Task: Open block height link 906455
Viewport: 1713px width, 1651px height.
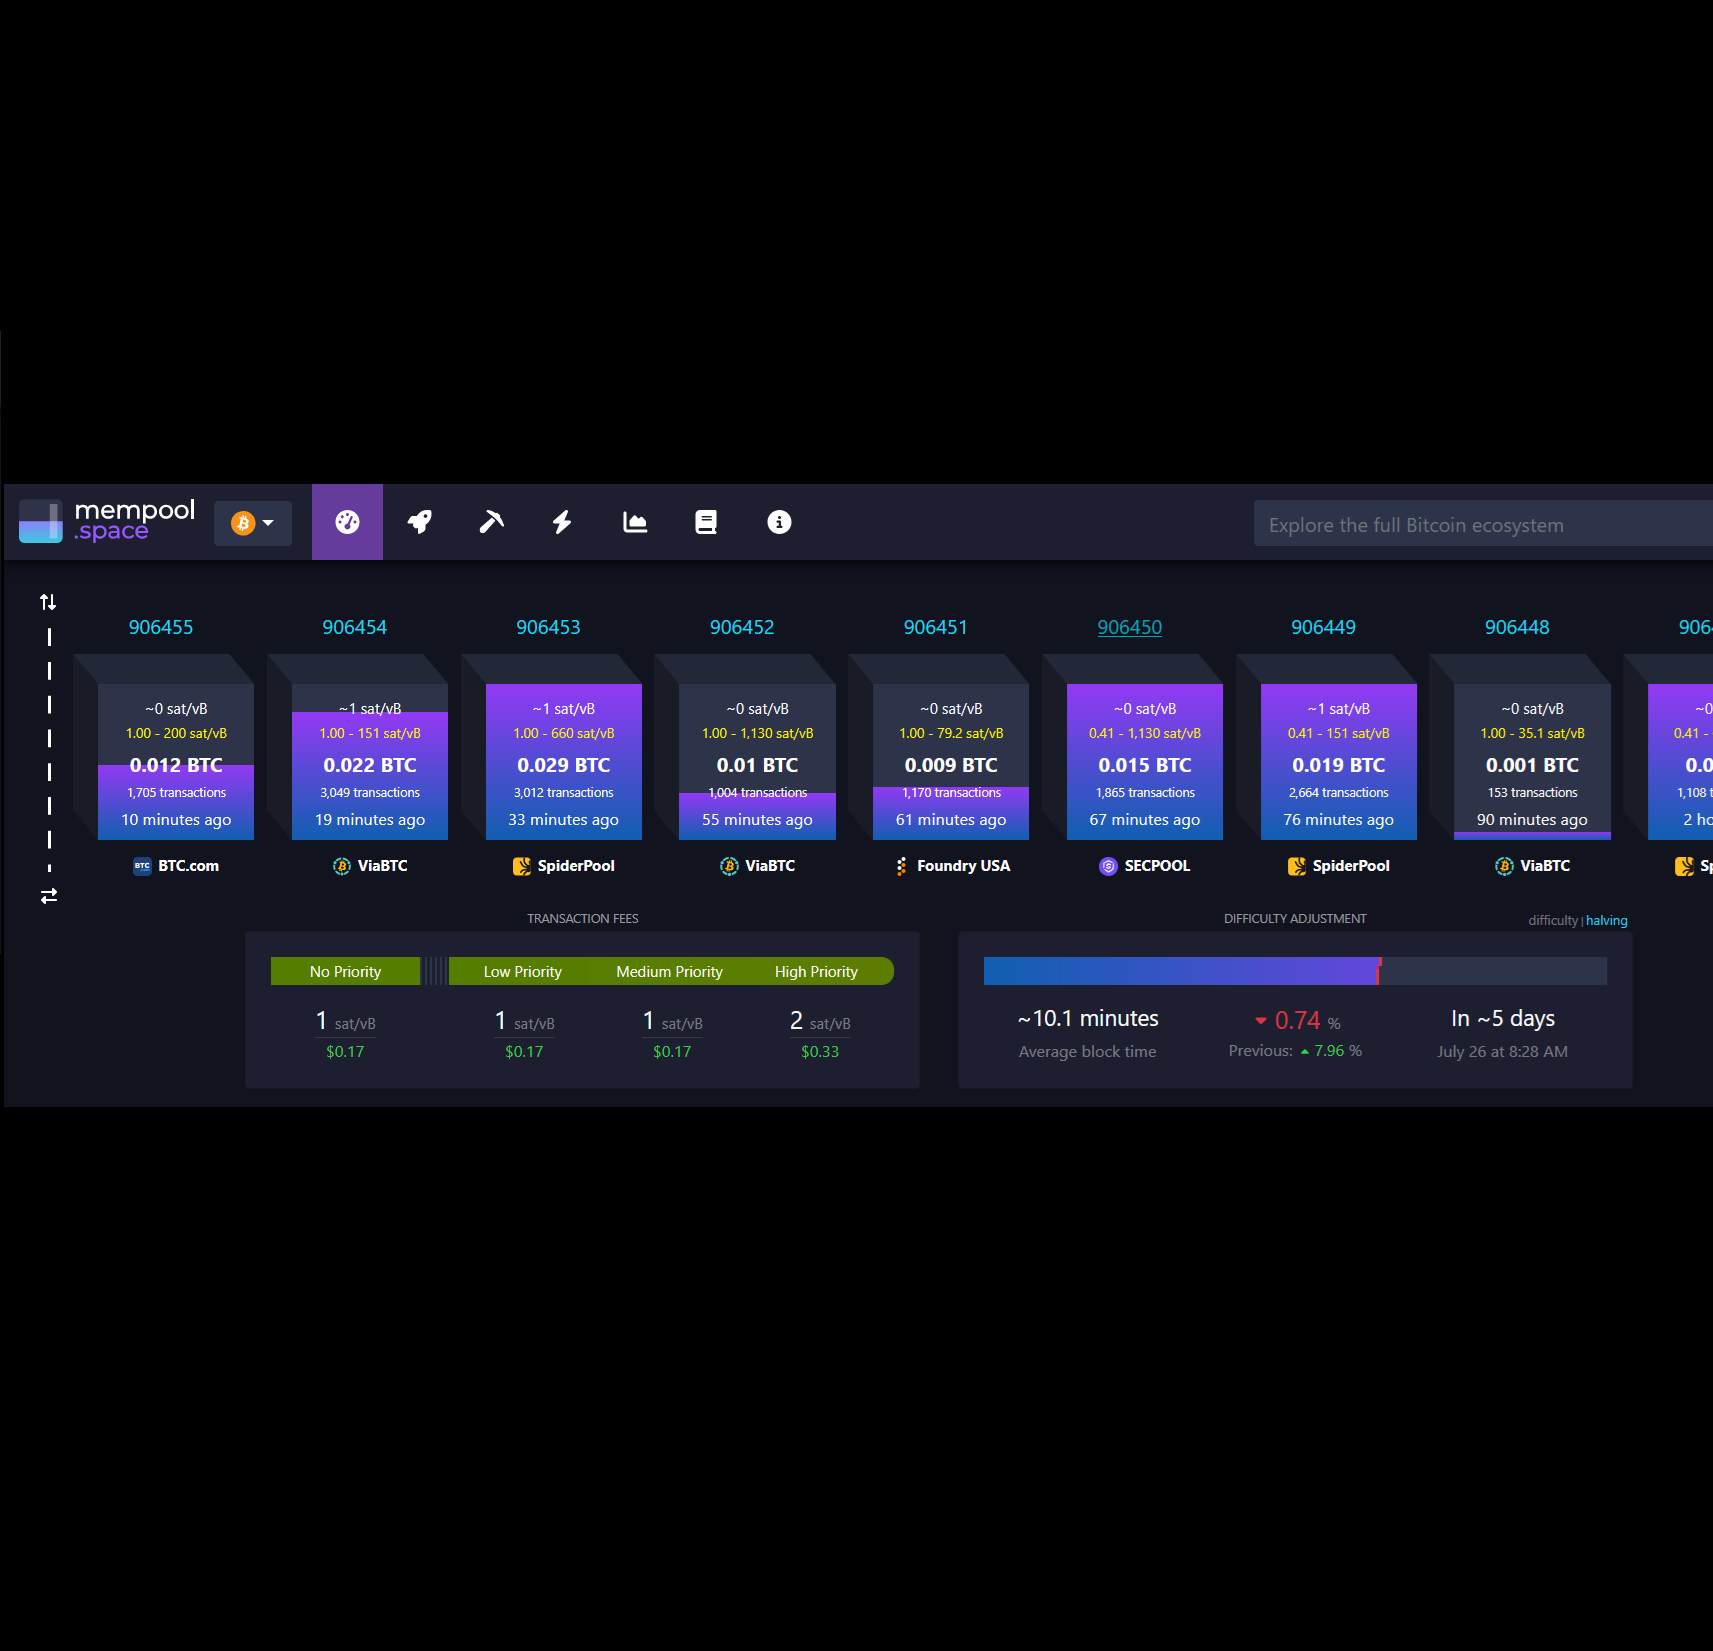Action: point(161,627)
